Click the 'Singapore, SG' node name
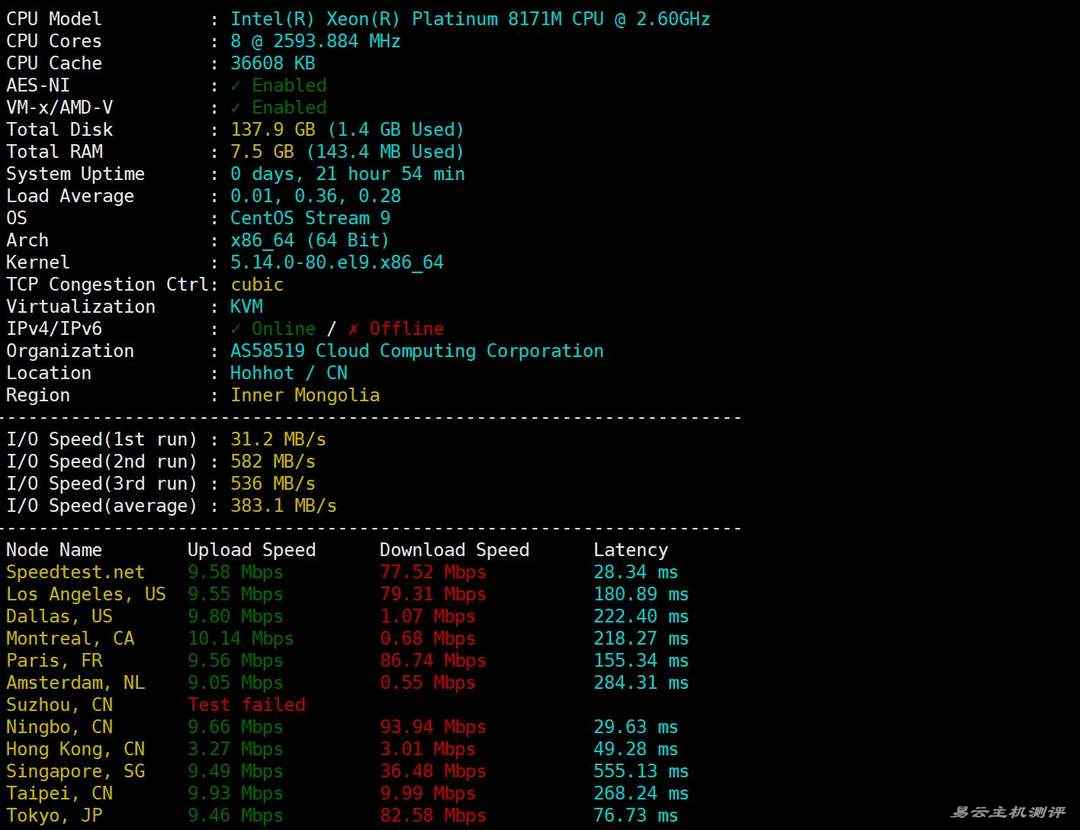Image resolution: width=1080 pixels, height=830 pixels. pos(75,771)
